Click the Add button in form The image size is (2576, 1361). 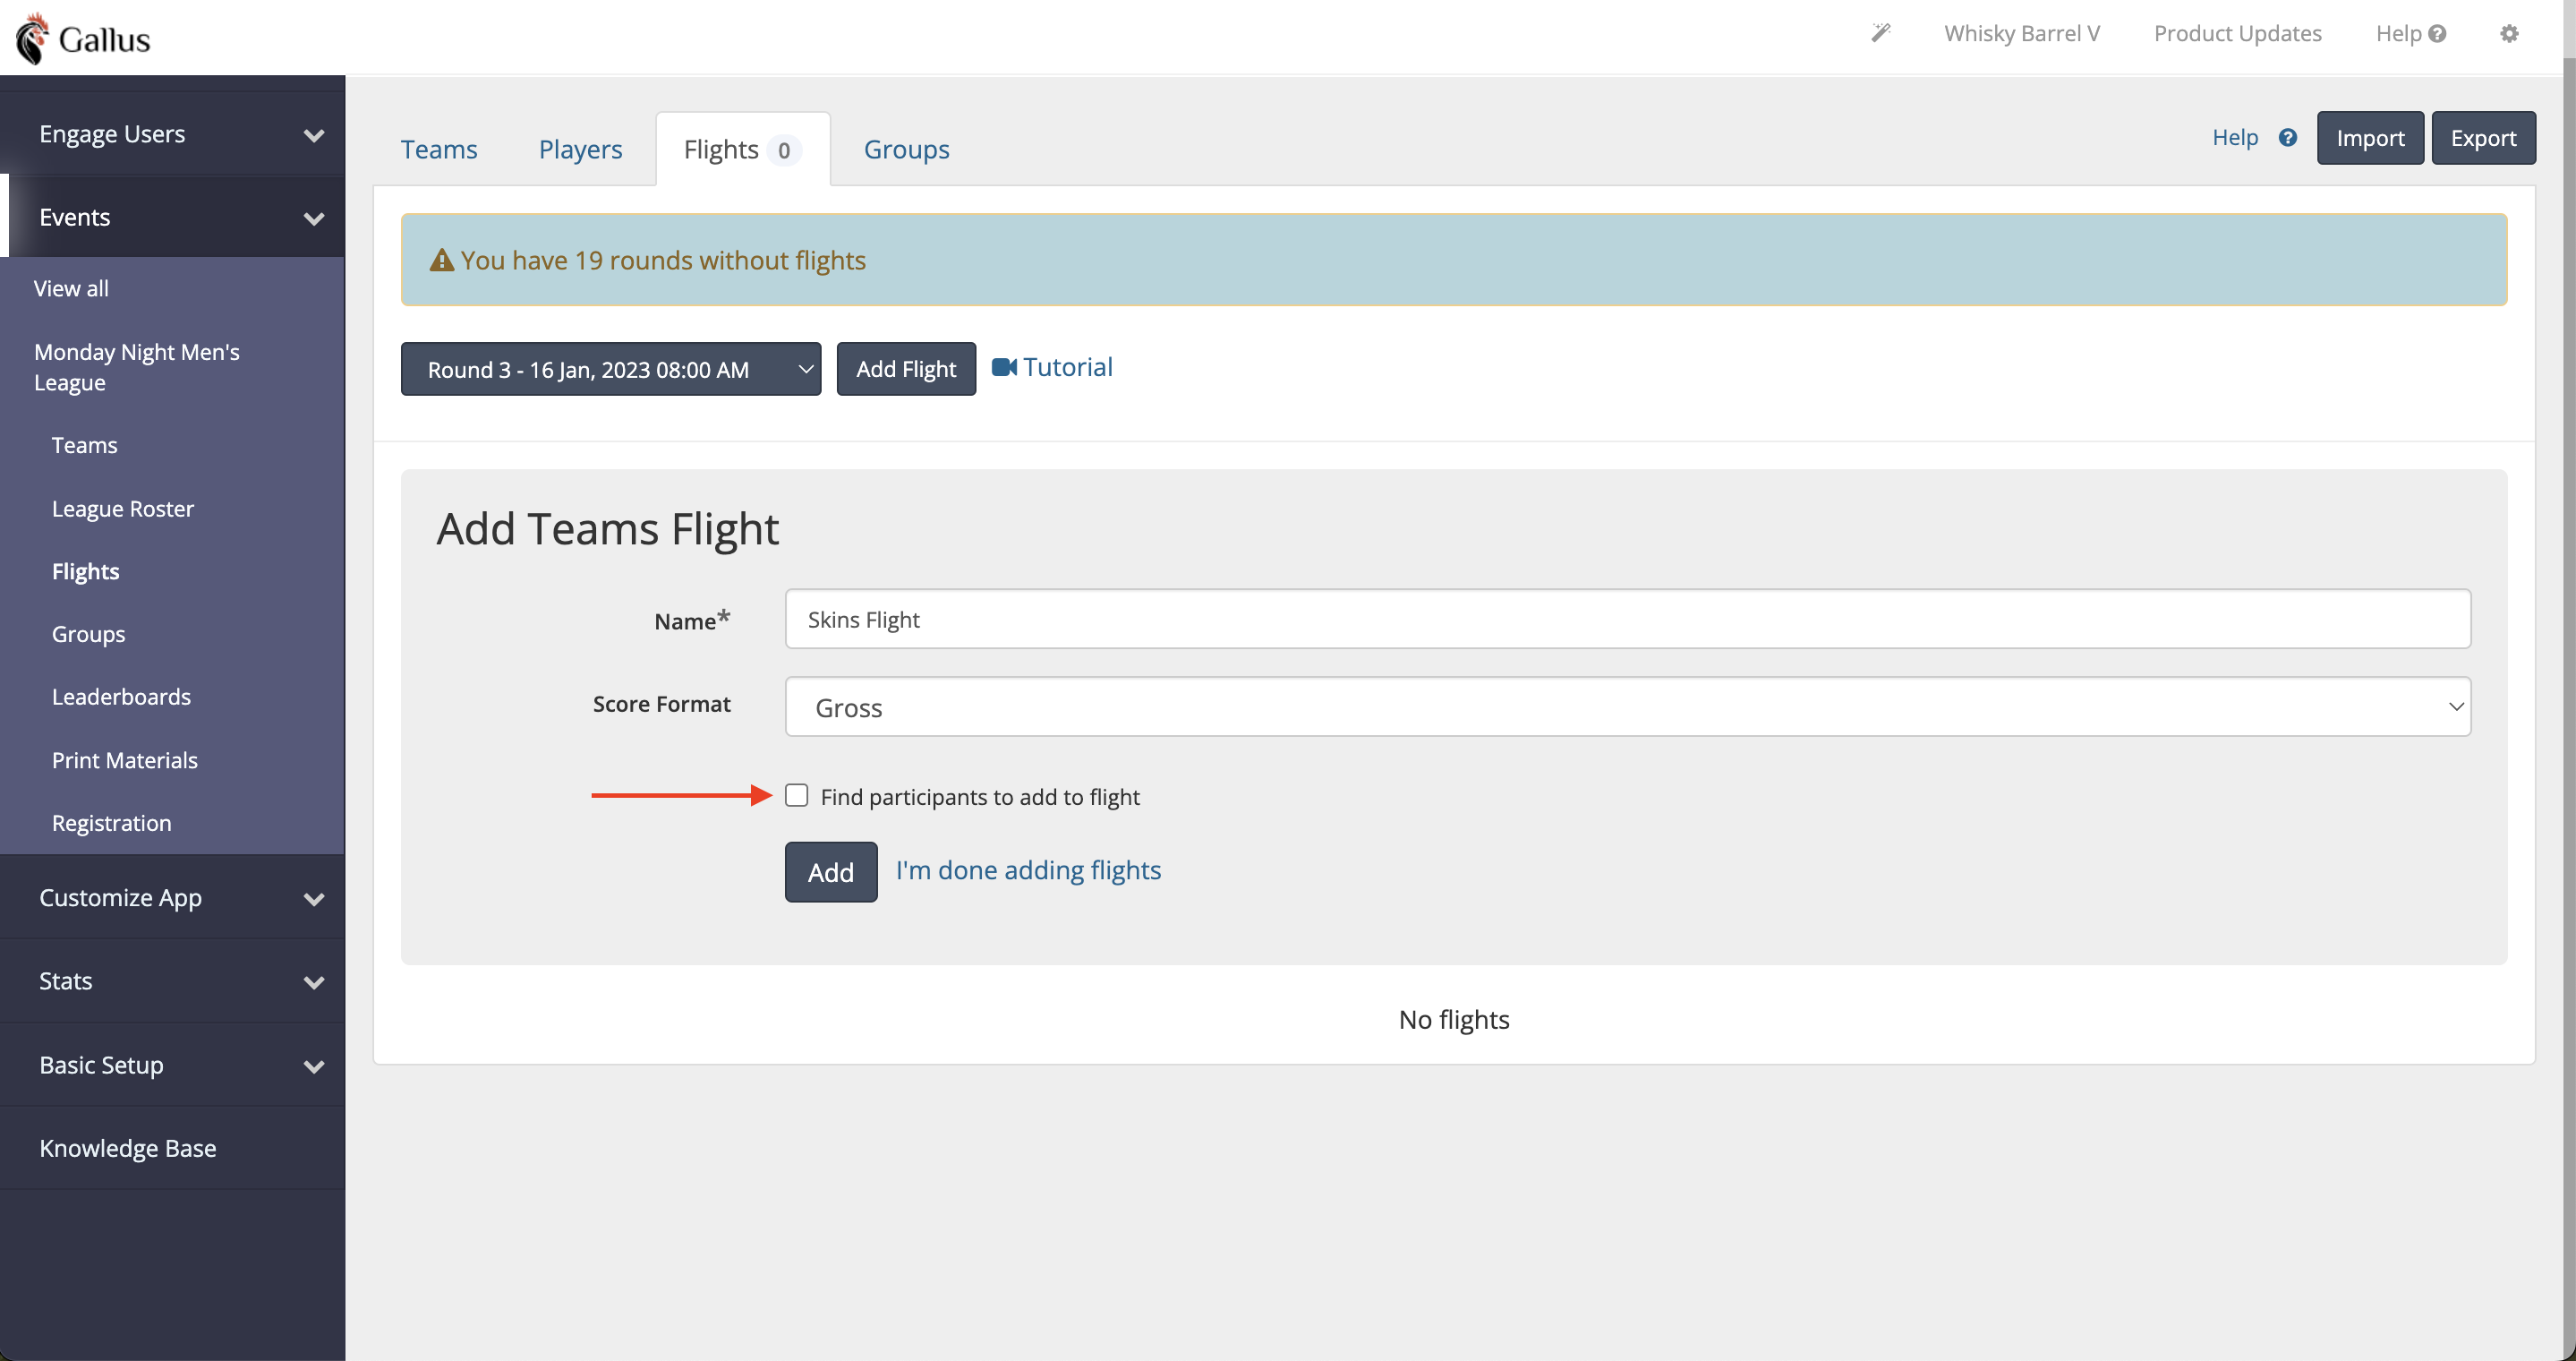click(831, 872)
